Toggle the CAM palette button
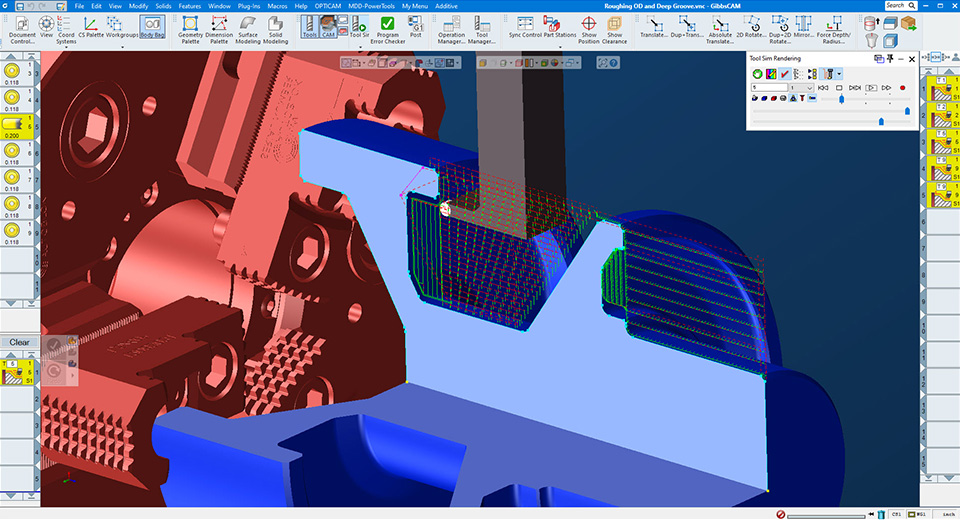Viewport: 960px width, 520px height. [x=328, y=26]
